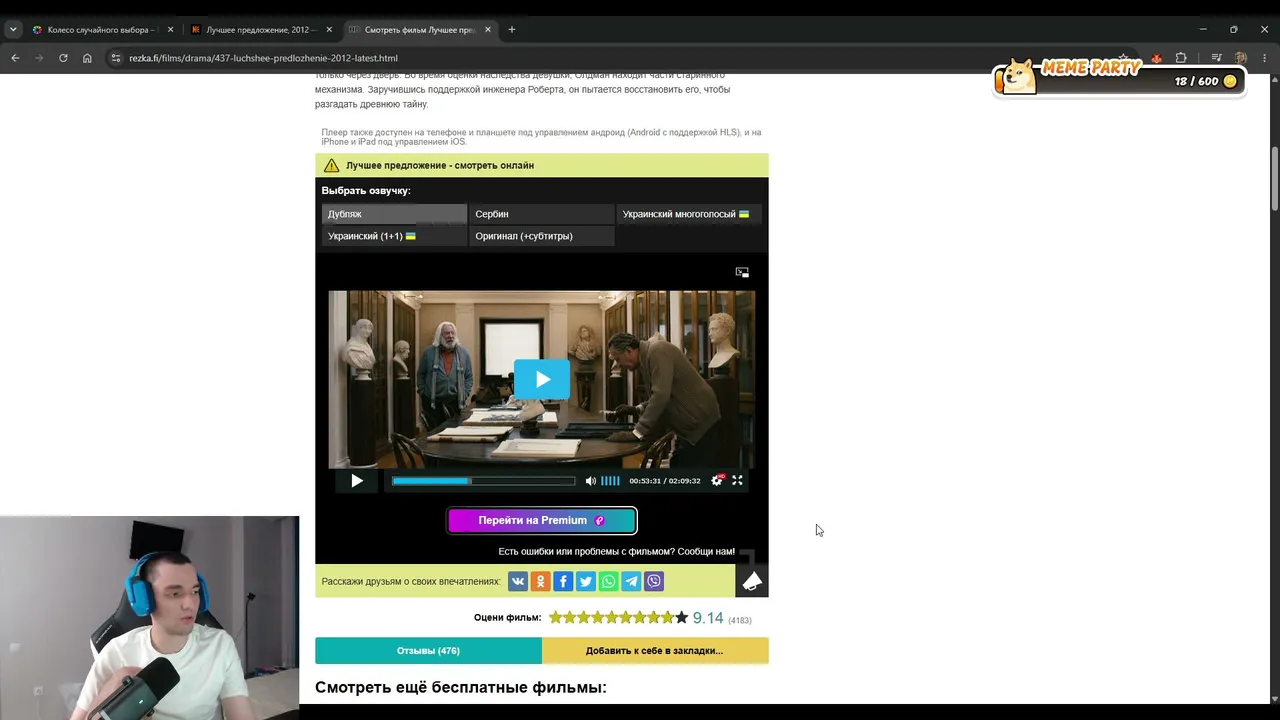The height and width of the screenshot is (720, 1280).
Task: Open the Сообщи нам! problem report link
Action: [706, 552]
